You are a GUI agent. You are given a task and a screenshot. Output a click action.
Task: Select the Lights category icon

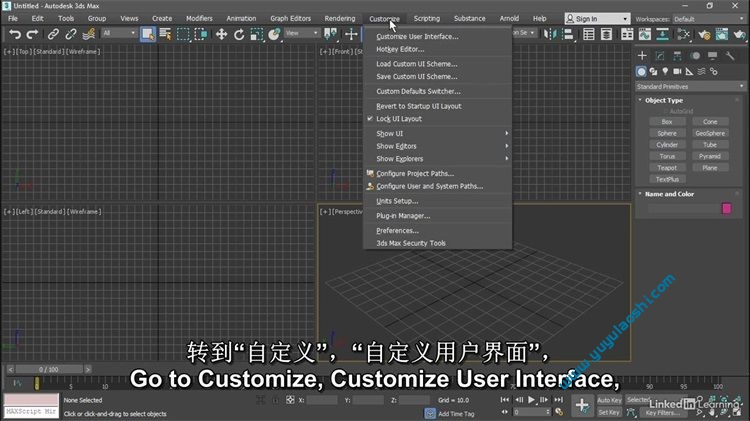coord(665,71)
